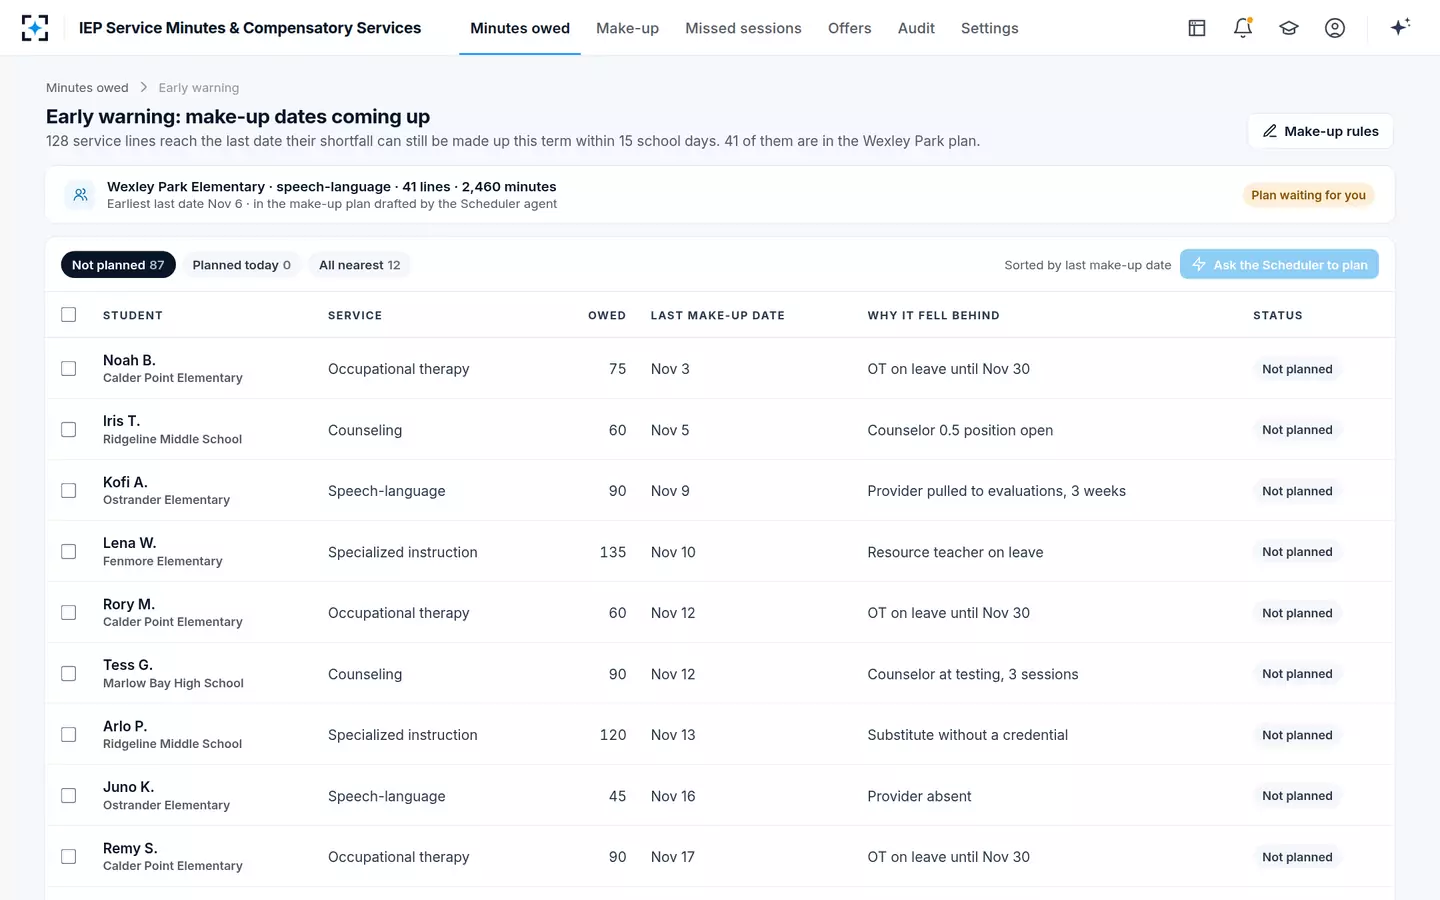
Task: Open notifications bell
Action: pyautogui.click(x=1243, y=28)
